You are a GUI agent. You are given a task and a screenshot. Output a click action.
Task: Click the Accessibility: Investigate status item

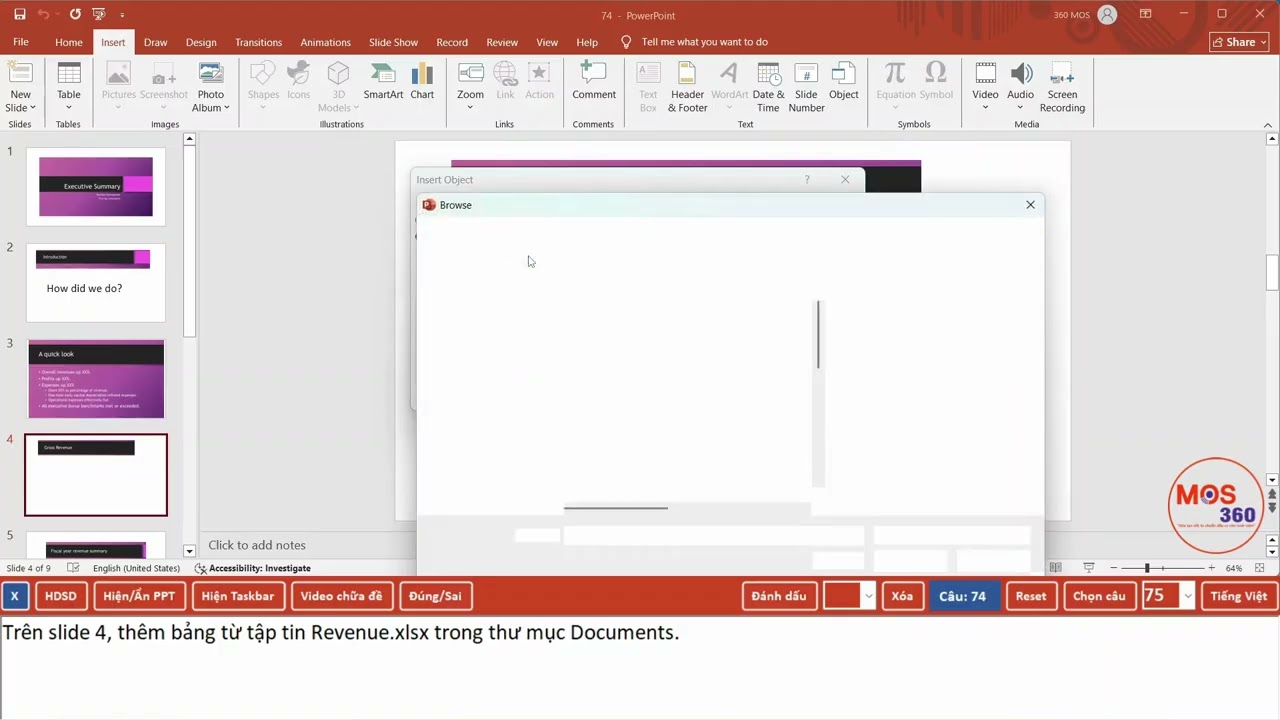253,568
